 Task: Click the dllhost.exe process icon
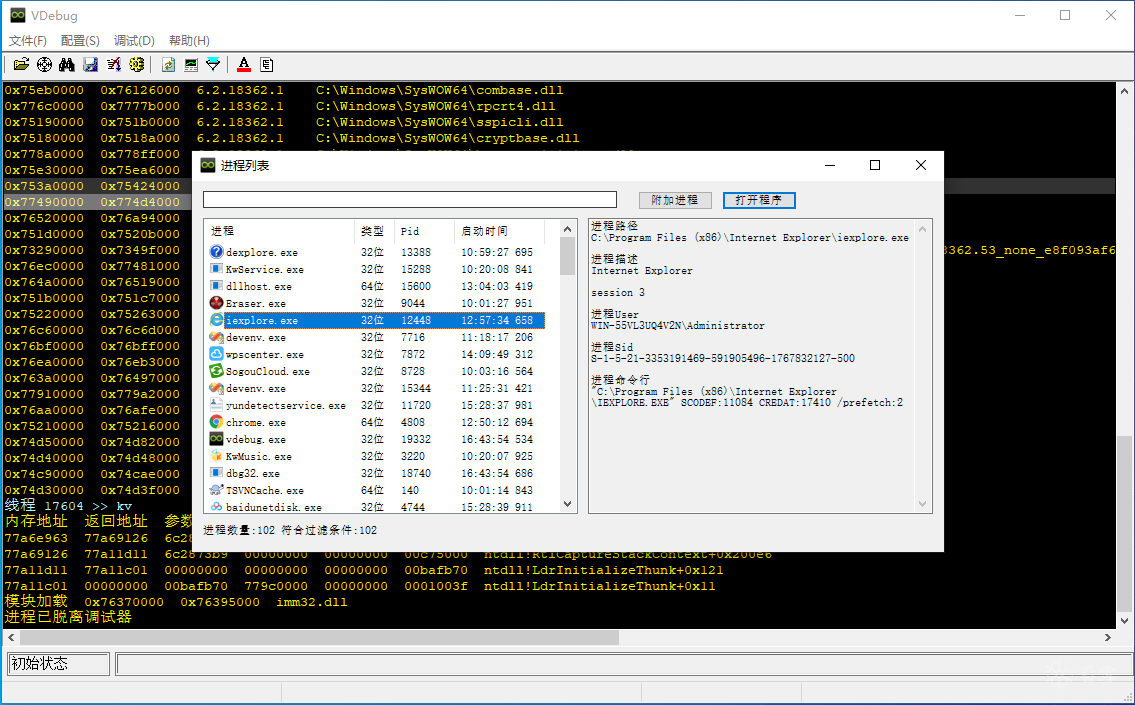[216, 286]
